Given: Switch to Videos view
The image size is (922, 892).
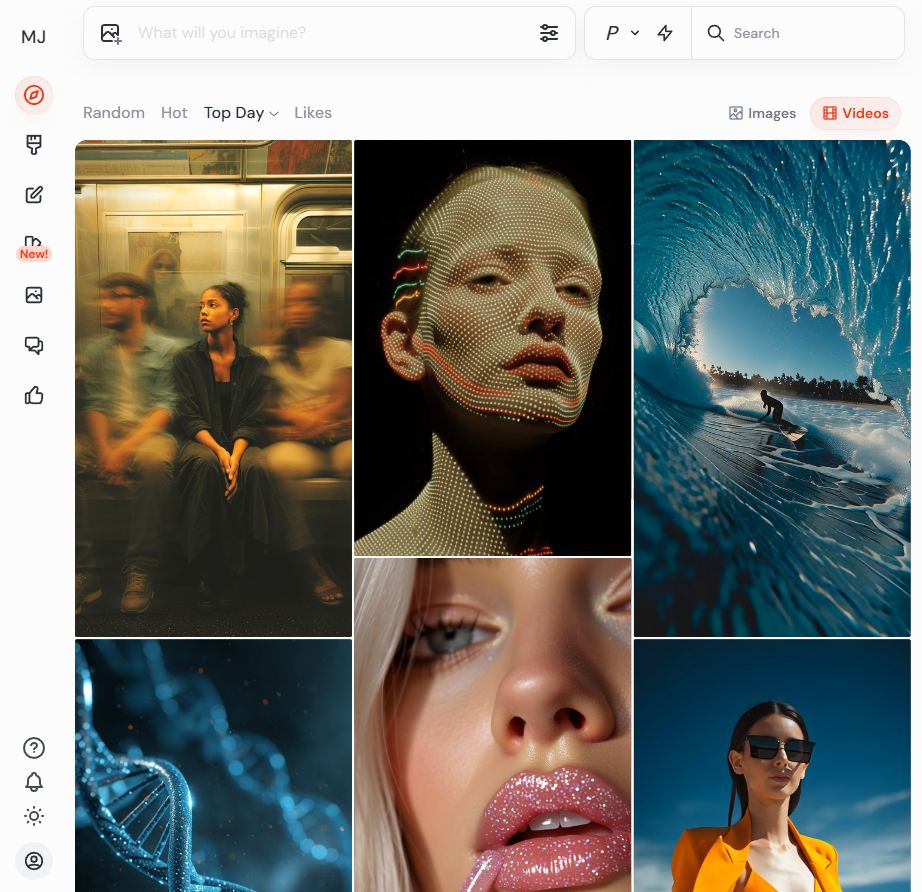Looking at the screenshot, I should tap(856, 113).
